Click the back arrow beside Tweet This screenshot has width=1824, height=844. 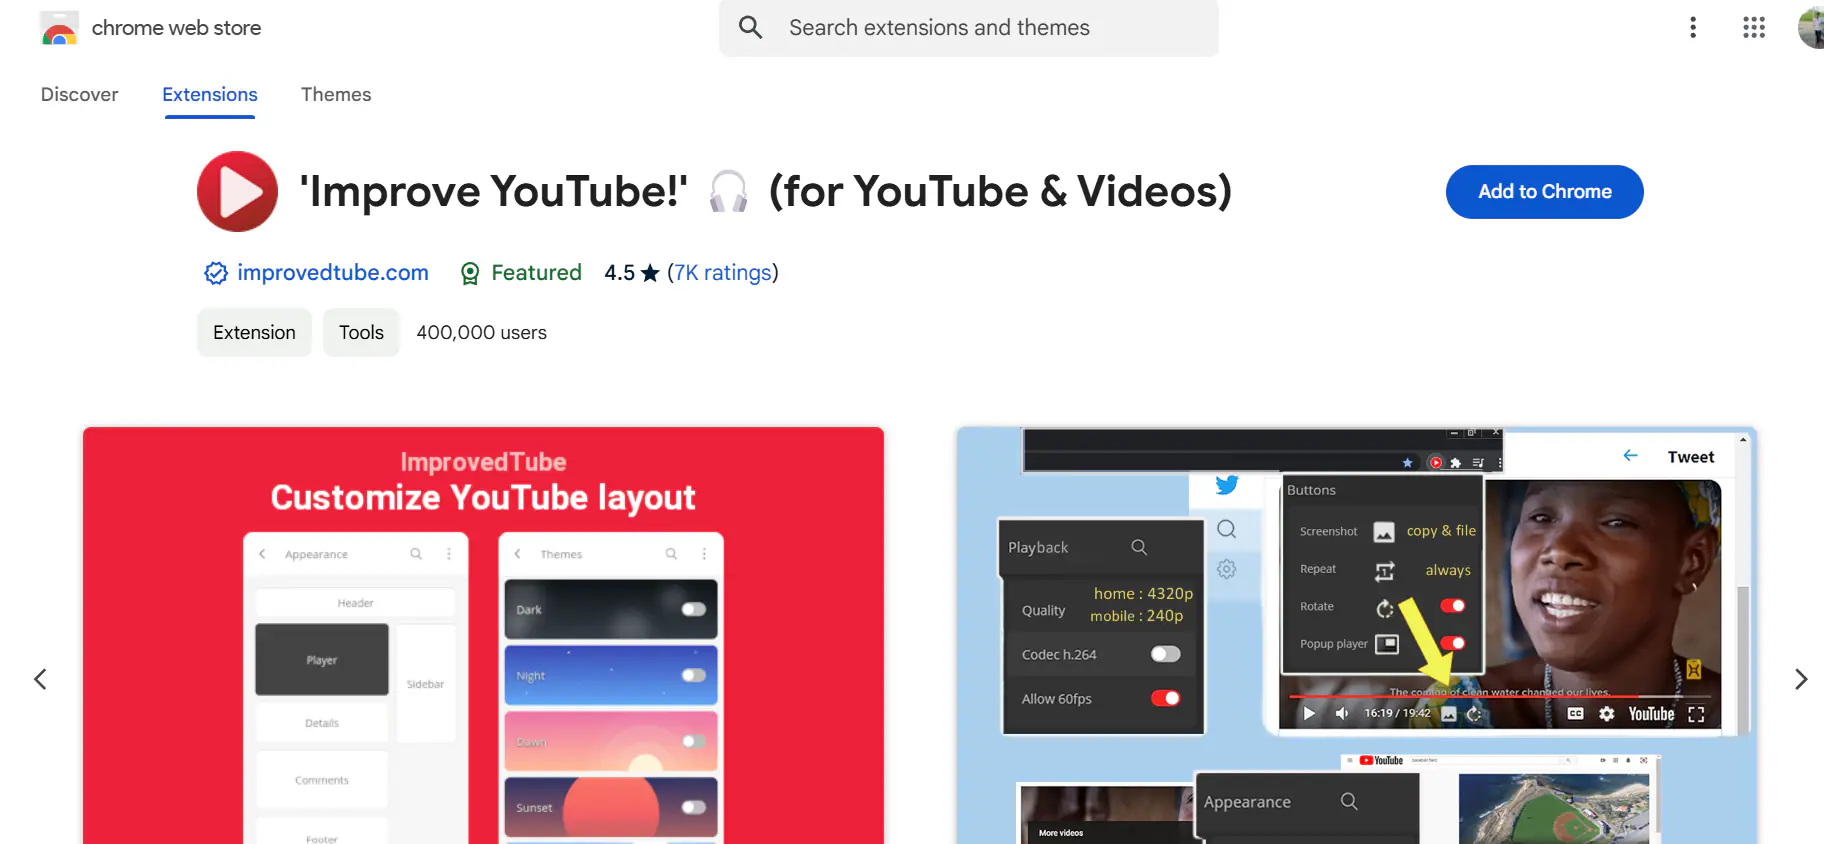(x=1630, y=456)
